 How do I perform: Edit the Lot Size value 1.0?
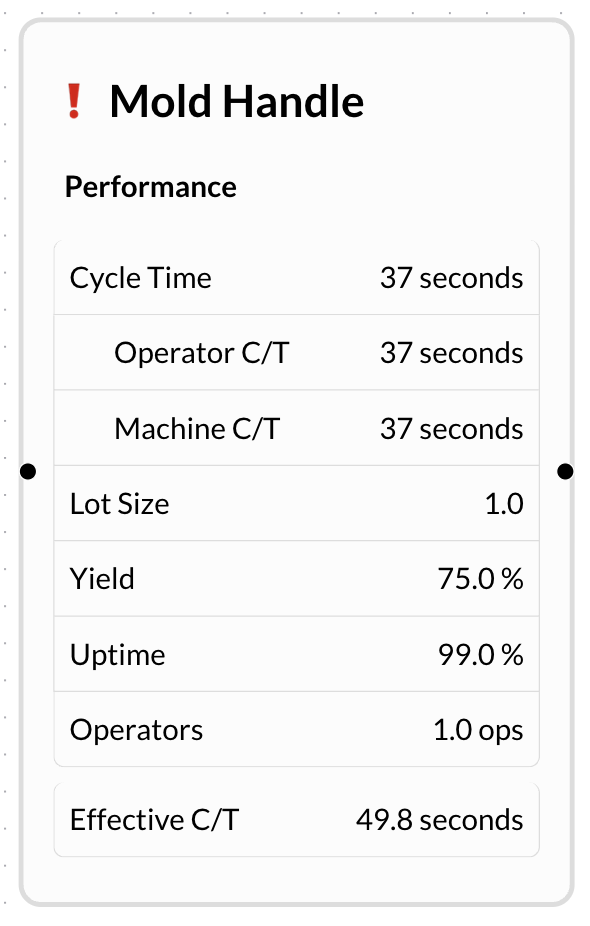[504, 504]
